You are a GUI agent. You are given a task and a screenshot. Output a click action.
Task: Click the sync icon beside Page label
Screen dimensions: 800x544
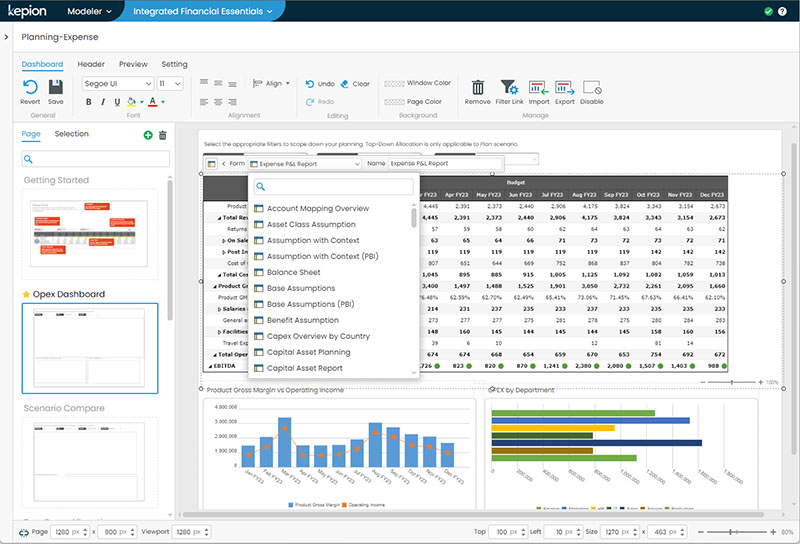24,532
